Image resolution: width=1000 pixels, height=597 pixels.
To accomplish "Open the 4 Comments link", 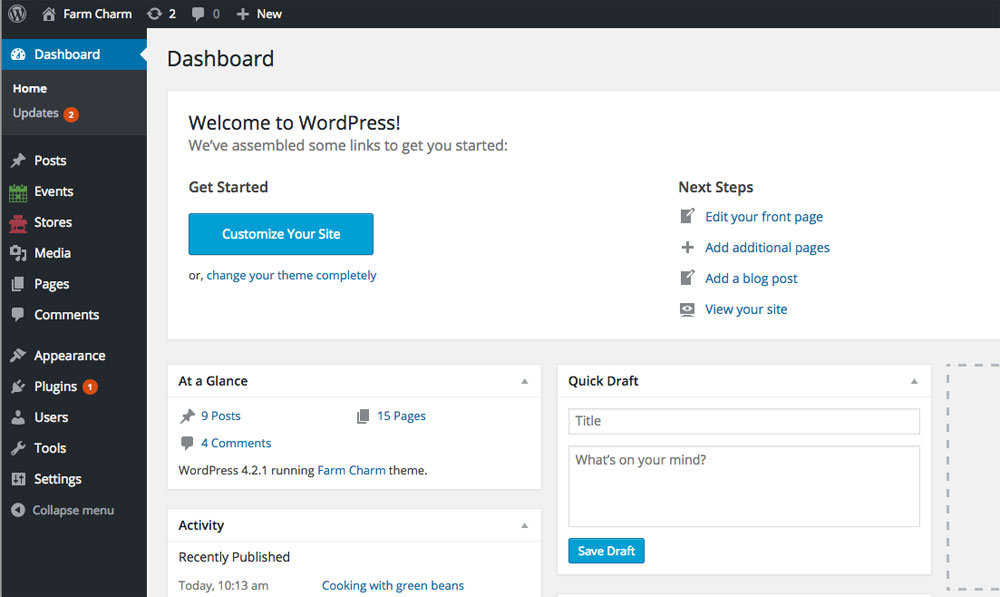I will click(x=236, y=443).
